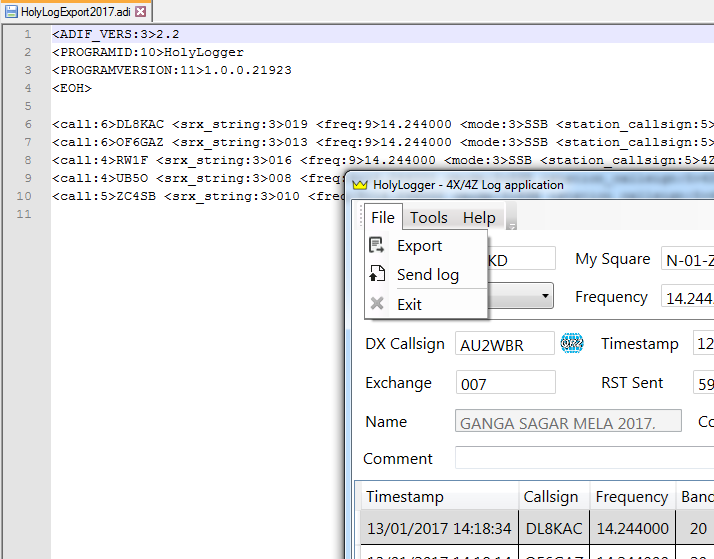
Task: Click the empty Comment input field
Action: pos(584,458)
